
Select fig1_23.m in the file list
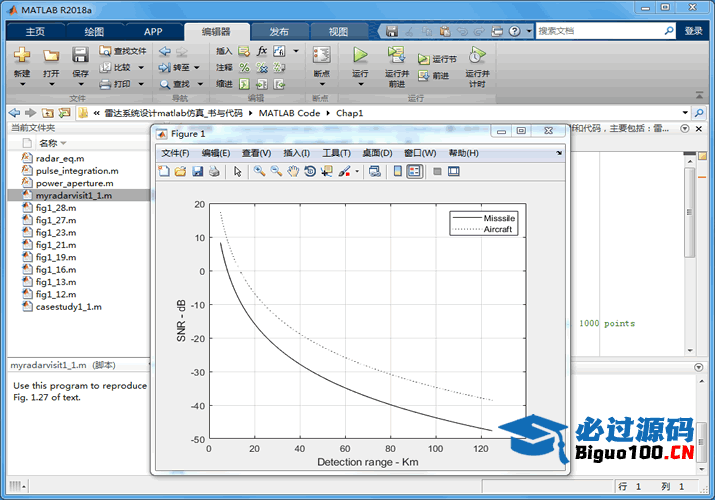tap(56, 232)
